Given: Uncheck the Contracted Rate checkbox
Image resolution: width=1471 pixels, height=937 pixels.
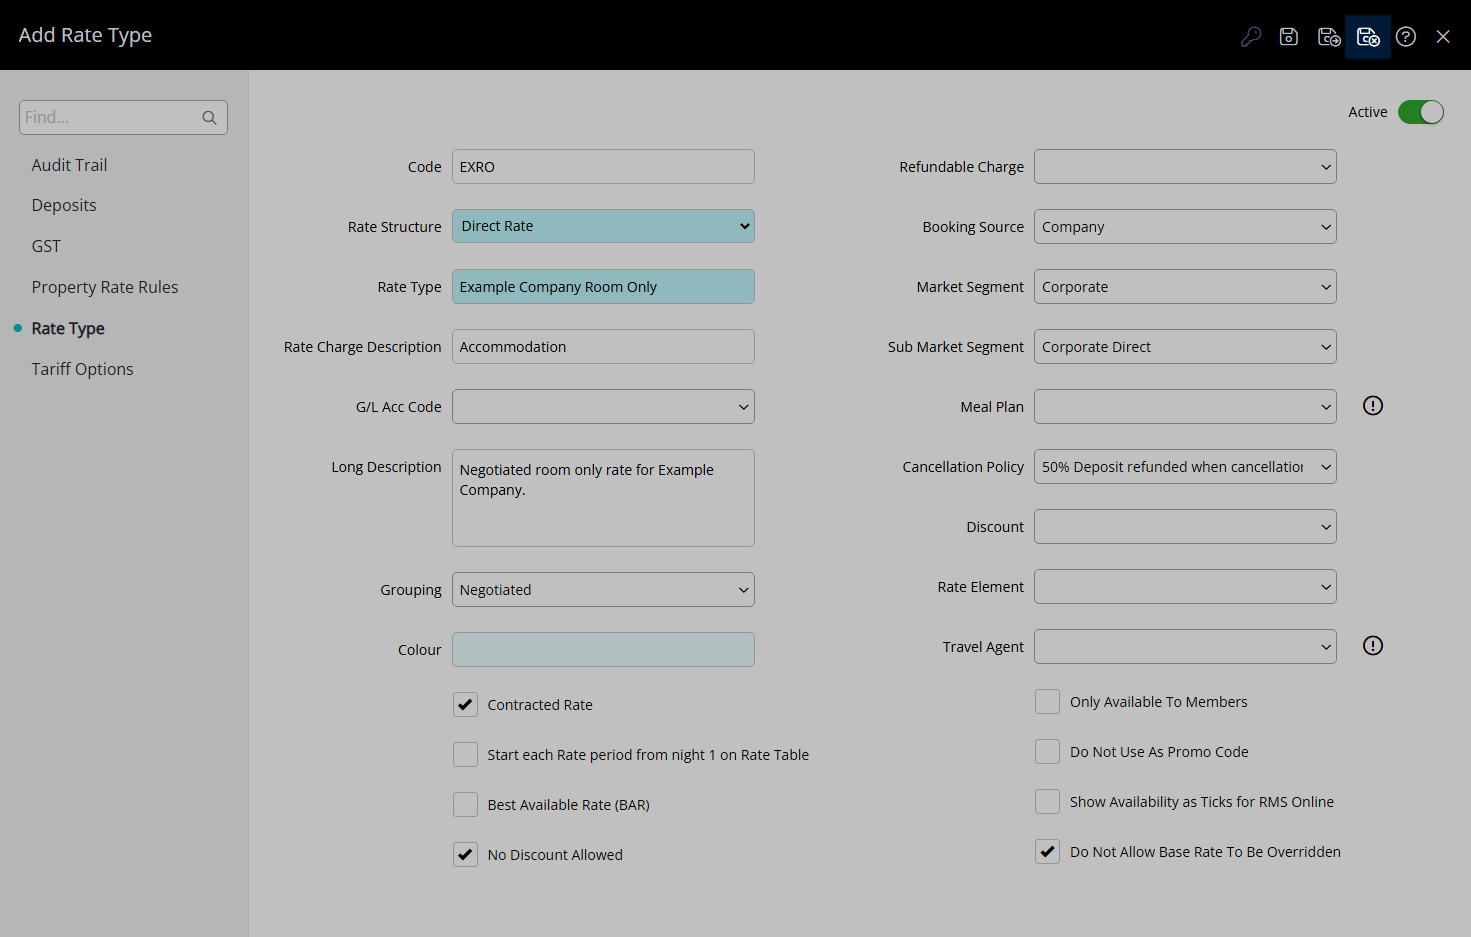Looking at the screenshot, I should [465, 705].
